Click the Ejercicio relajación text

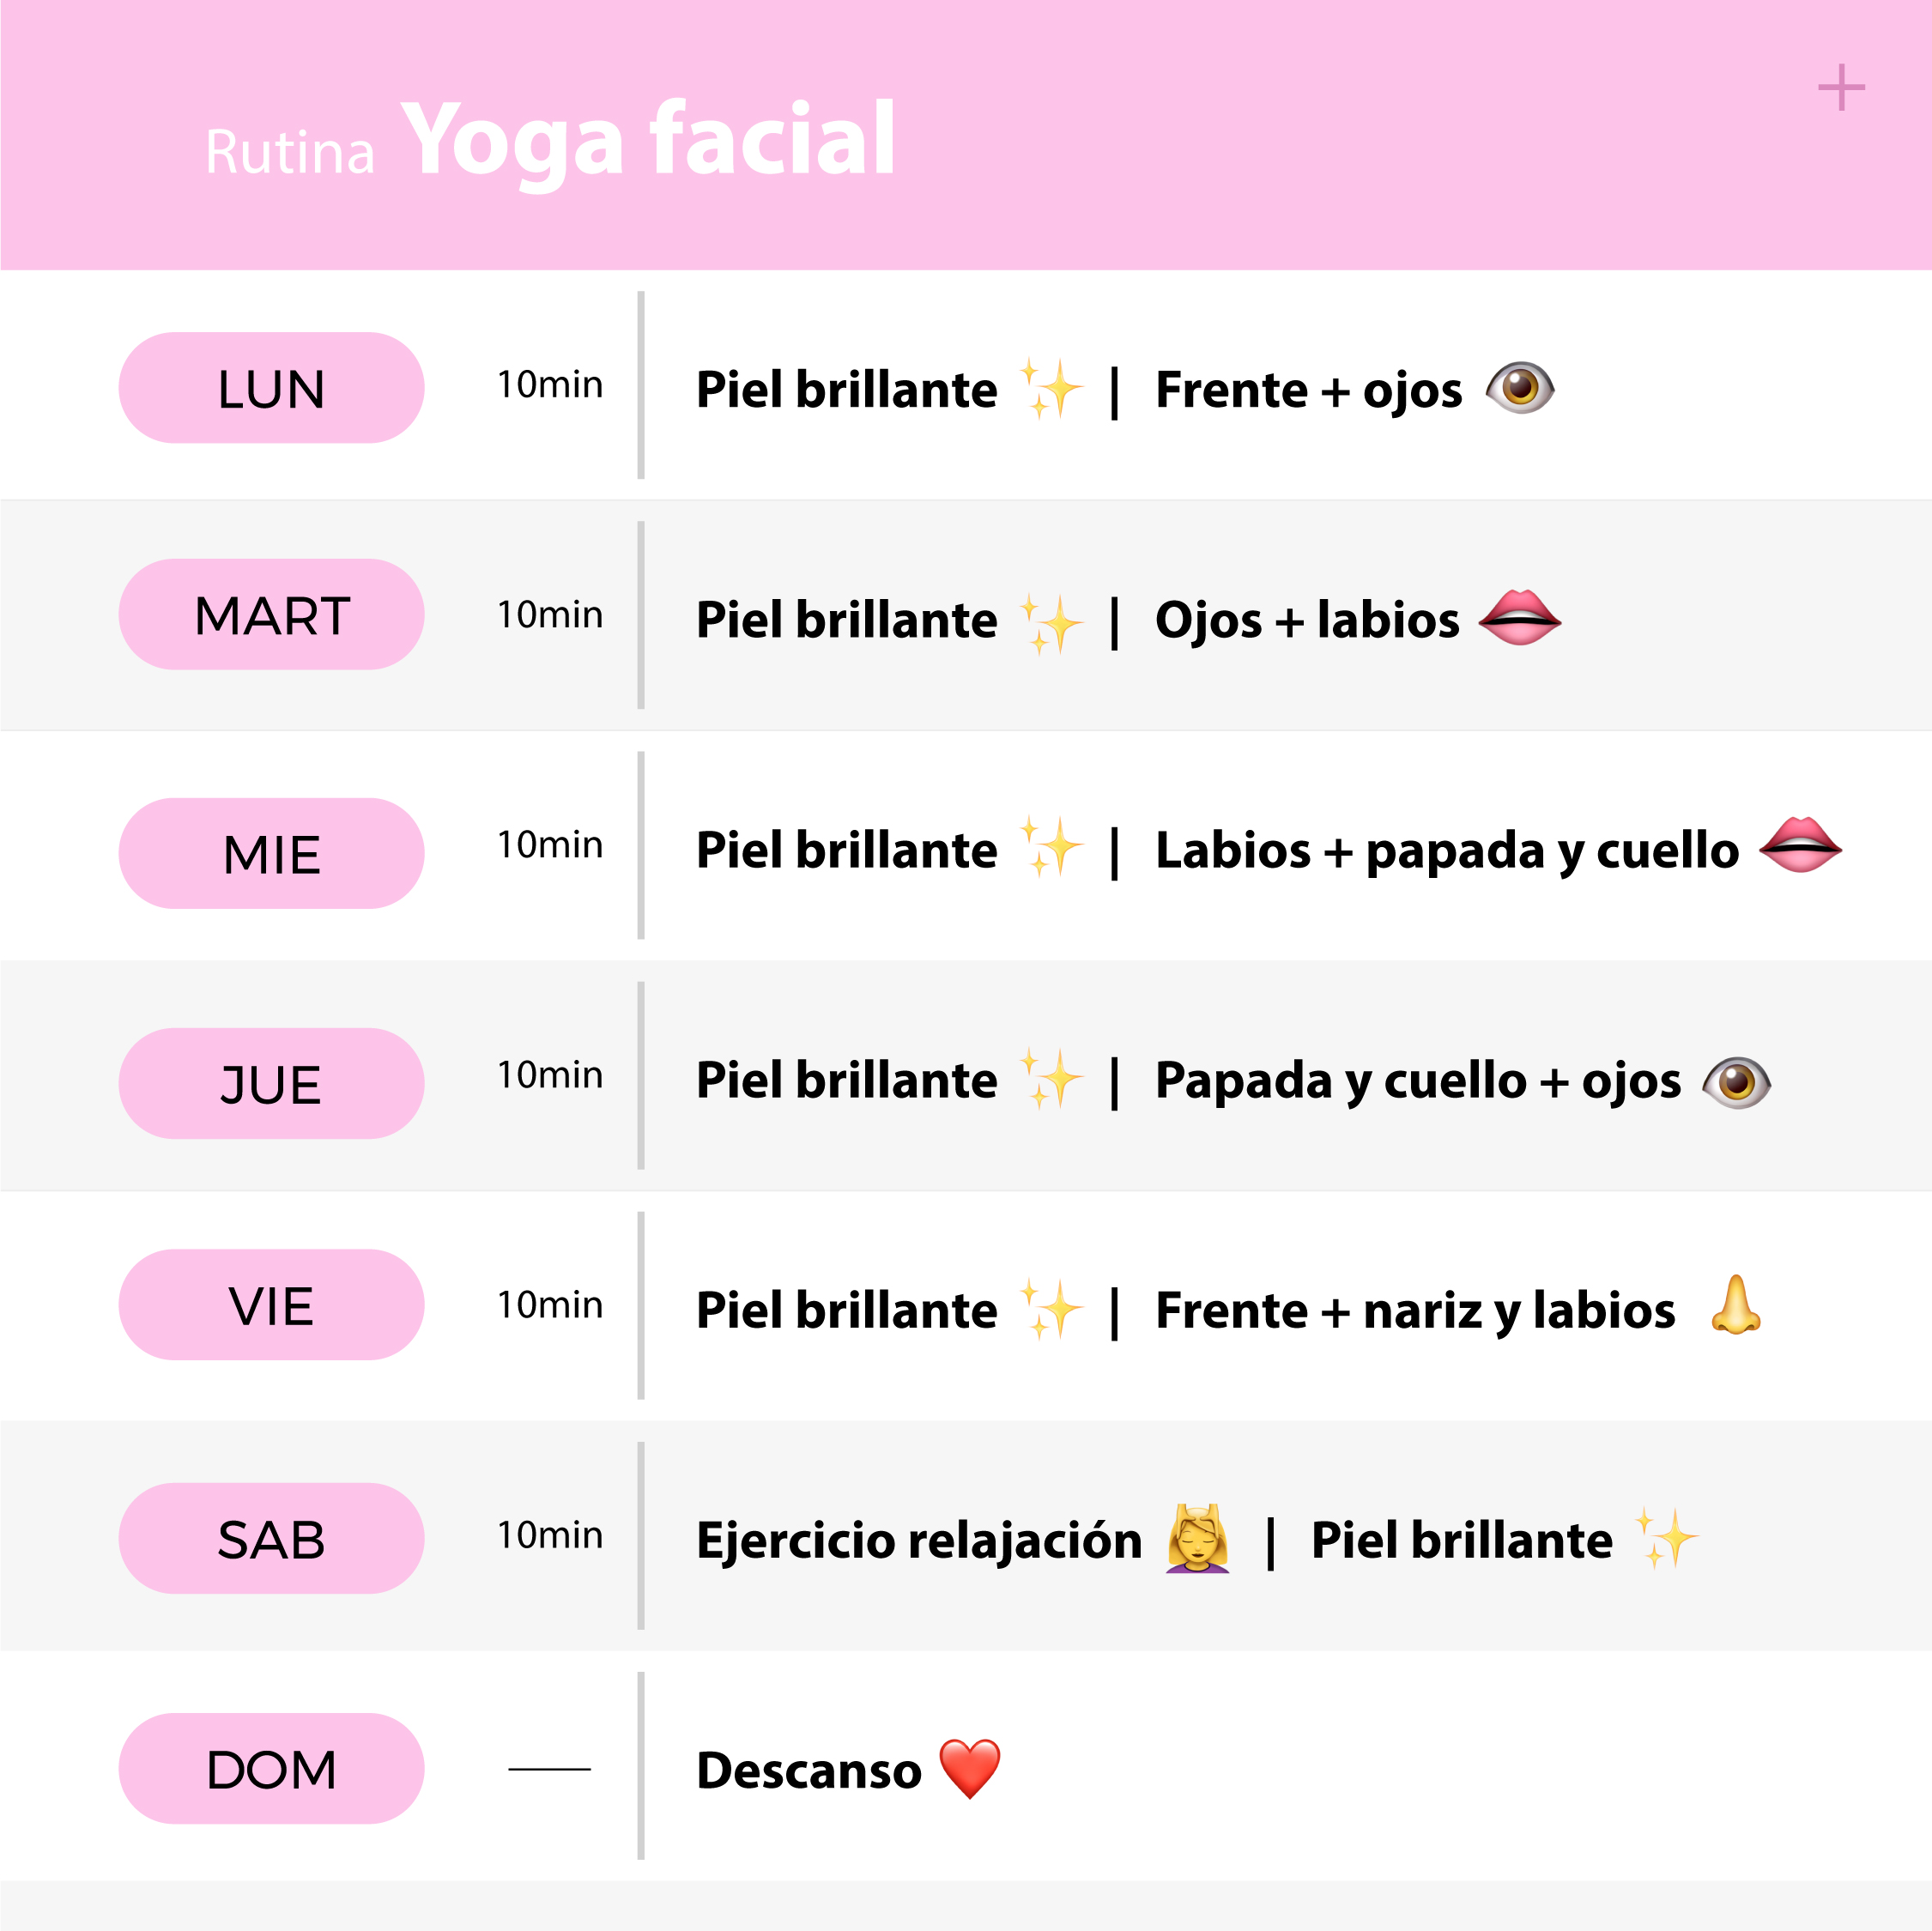point(919,1540)
